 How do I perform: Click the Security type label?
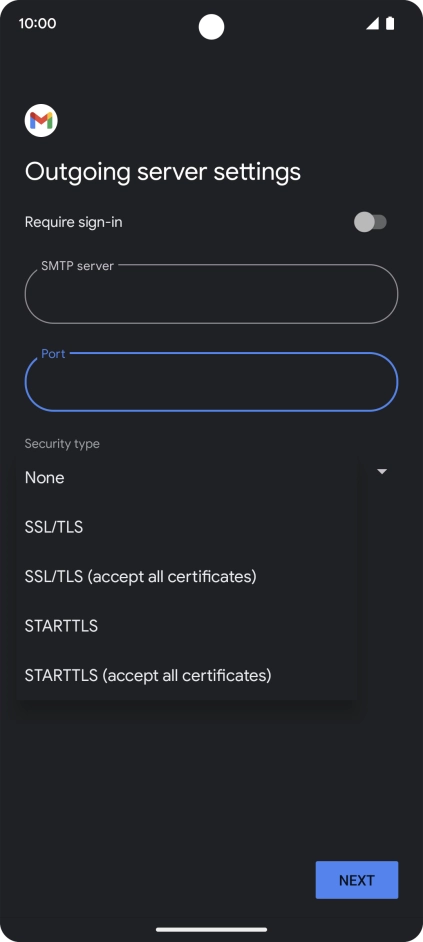tap(62, 444)
